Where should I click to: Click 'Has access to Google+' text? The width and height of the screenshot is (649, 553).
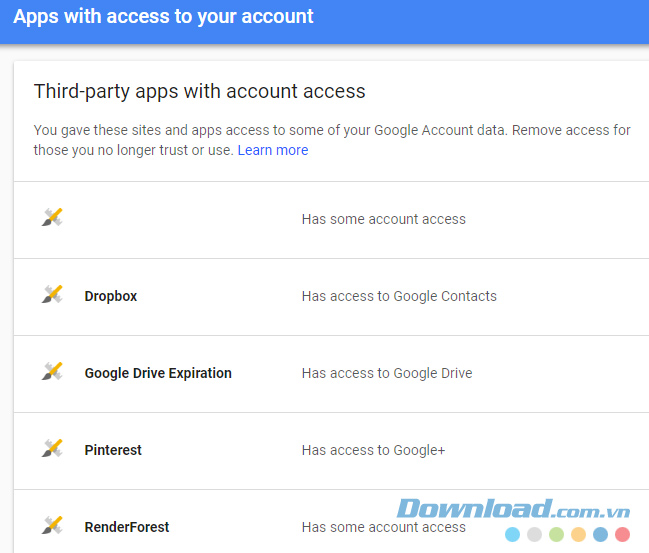(373, 450)
